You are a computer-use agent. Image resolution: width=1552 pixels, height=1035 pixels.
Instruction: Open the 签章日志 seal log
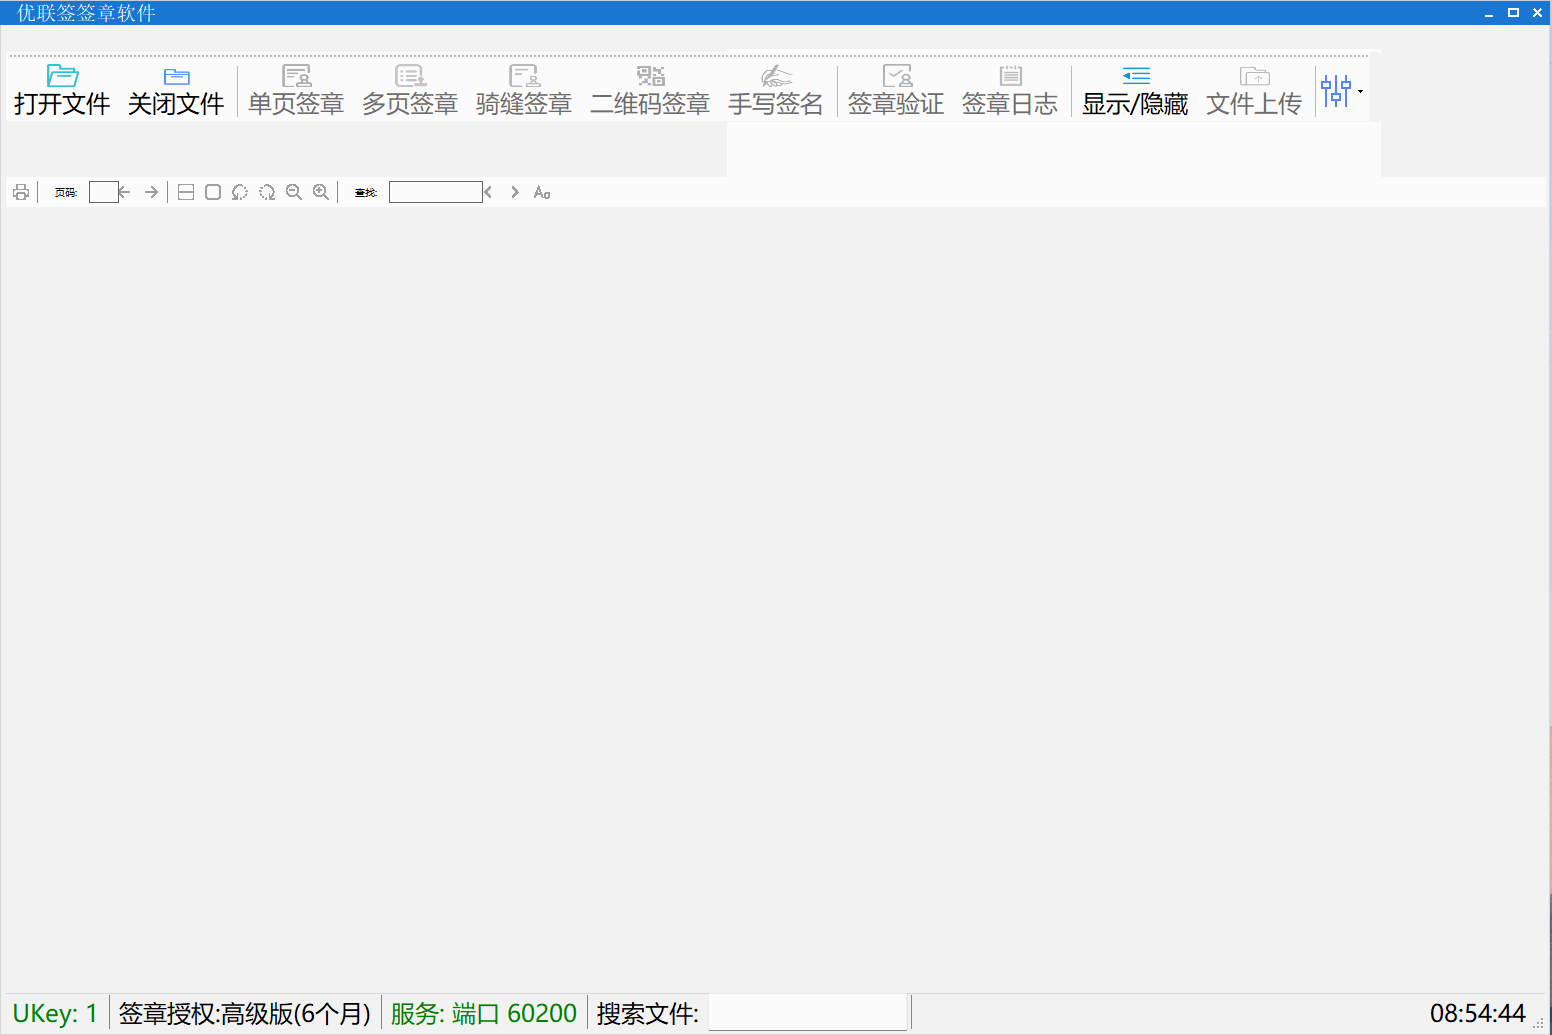pos(1010,91)
